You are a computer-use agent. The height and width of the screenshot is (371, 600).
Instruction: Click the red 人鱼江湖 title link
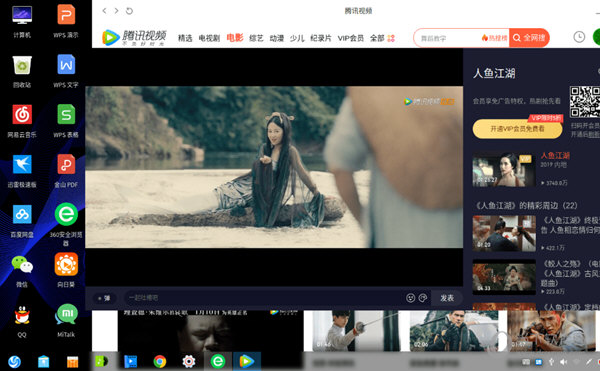(x=555, y=155)
